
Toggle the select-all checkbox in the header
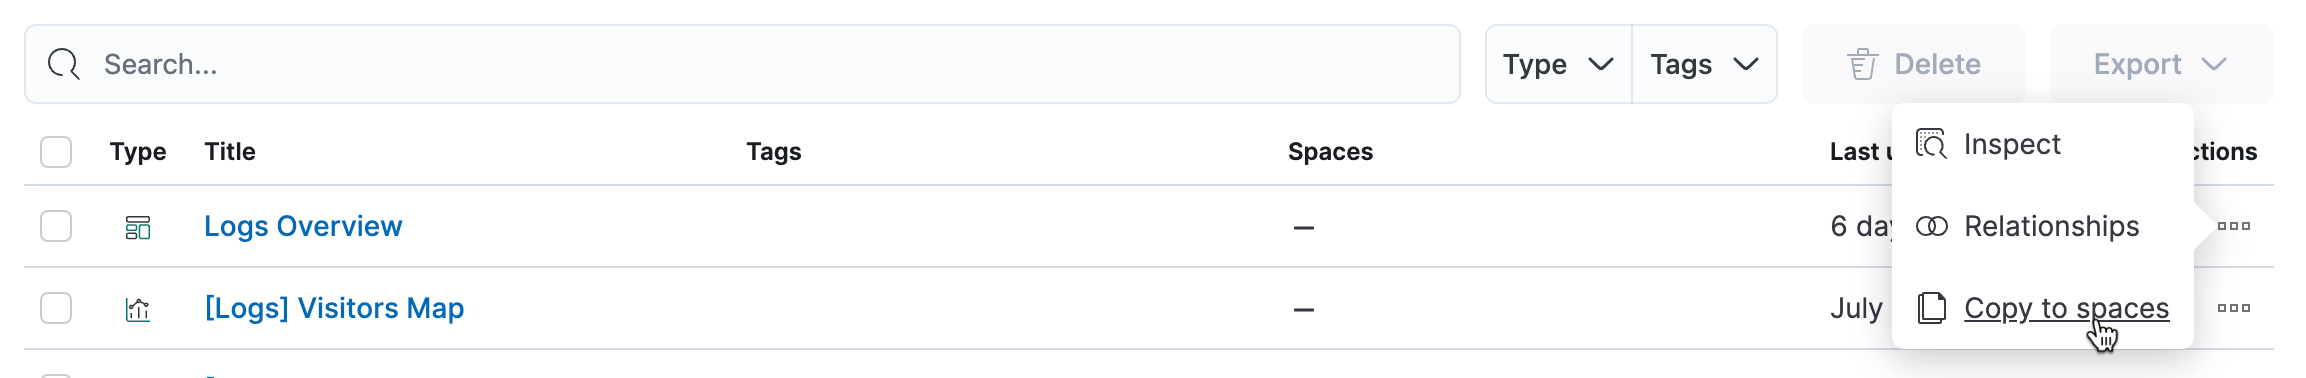56,152
